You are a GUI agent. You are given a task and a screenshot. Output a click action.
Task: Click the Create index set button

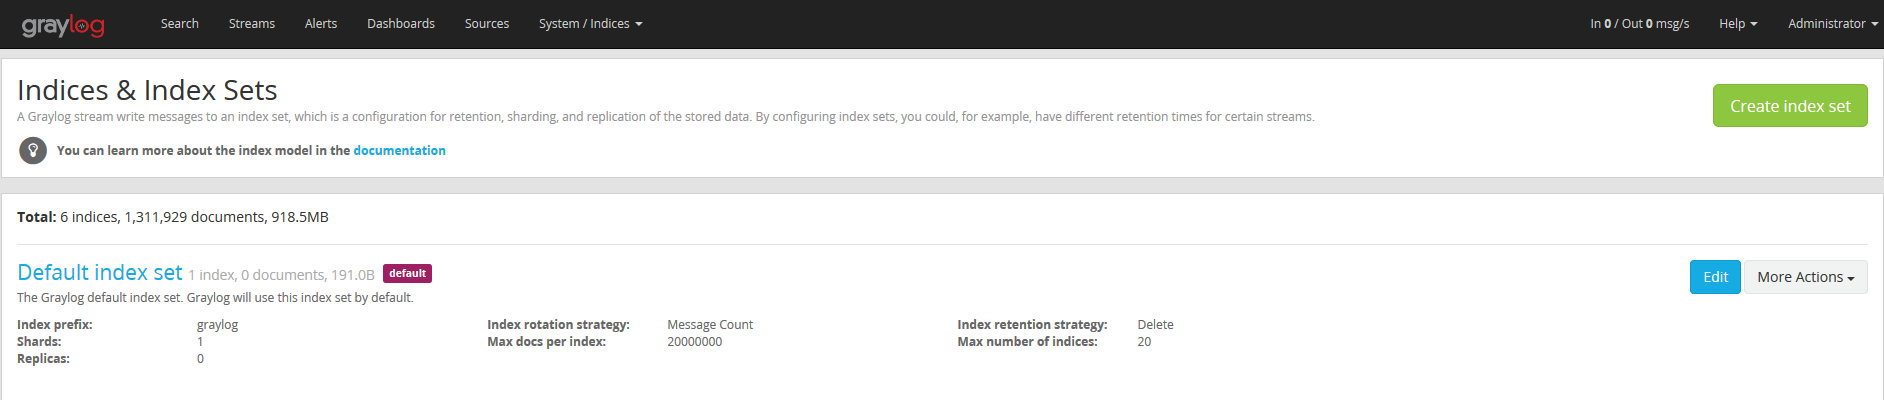pyautogui.click(x=1790, y=106)
